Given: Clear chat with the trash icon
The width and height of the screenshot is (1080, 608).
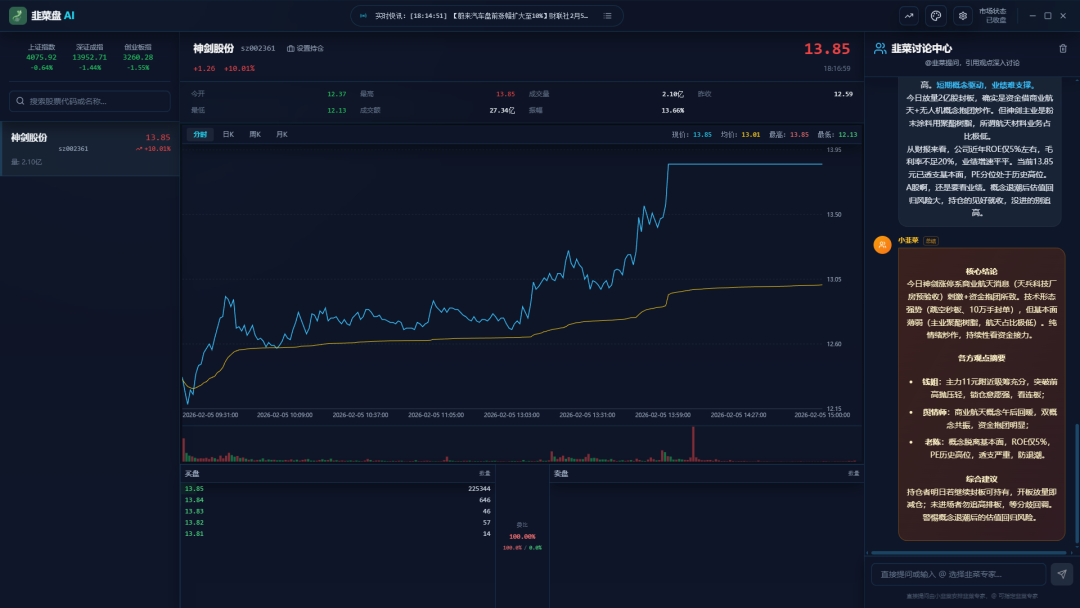Looking at the screenshot, I should point(1062,48).
